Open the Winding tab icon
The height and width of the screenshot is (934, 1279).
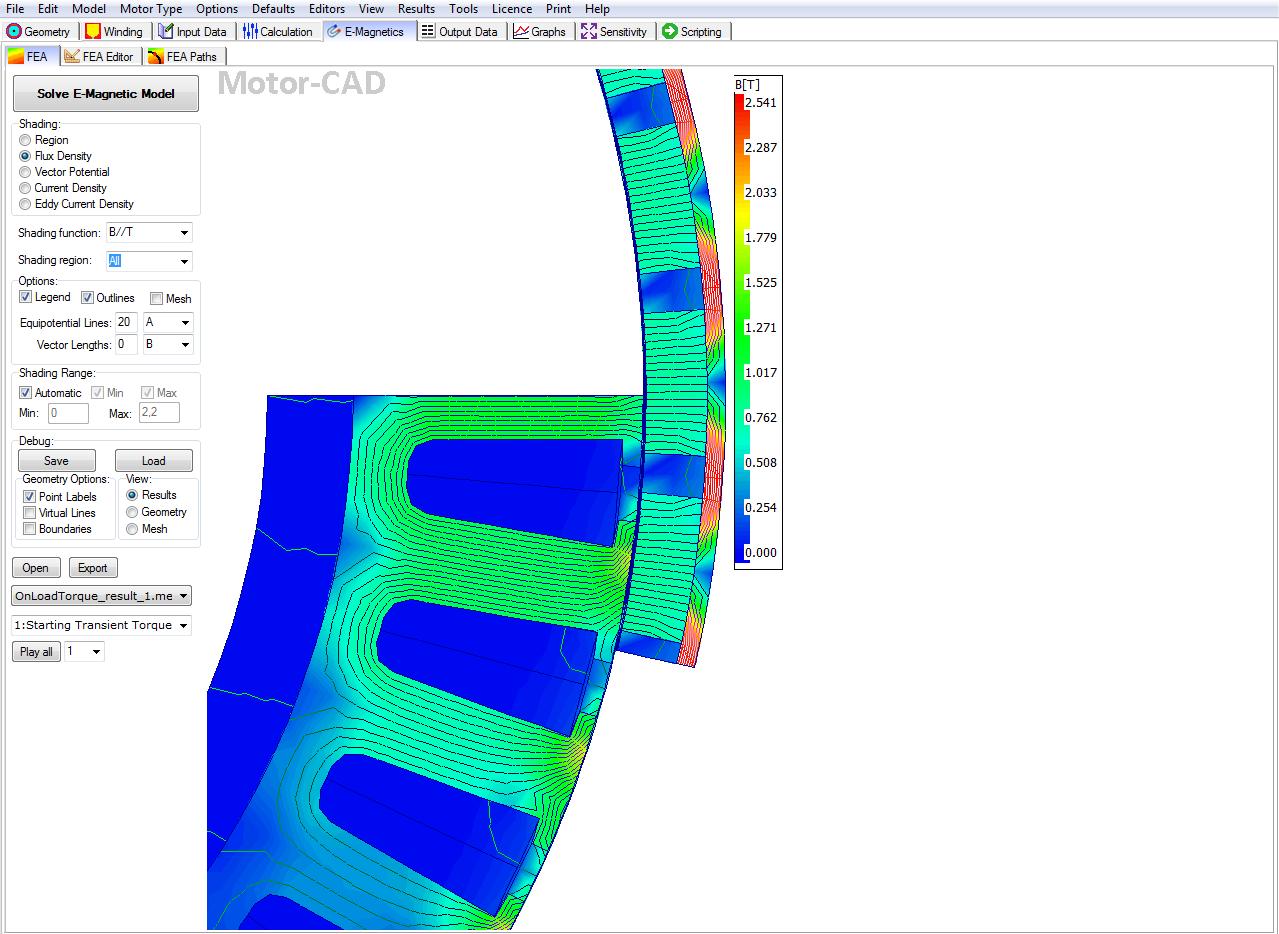[x=93, y=32]
